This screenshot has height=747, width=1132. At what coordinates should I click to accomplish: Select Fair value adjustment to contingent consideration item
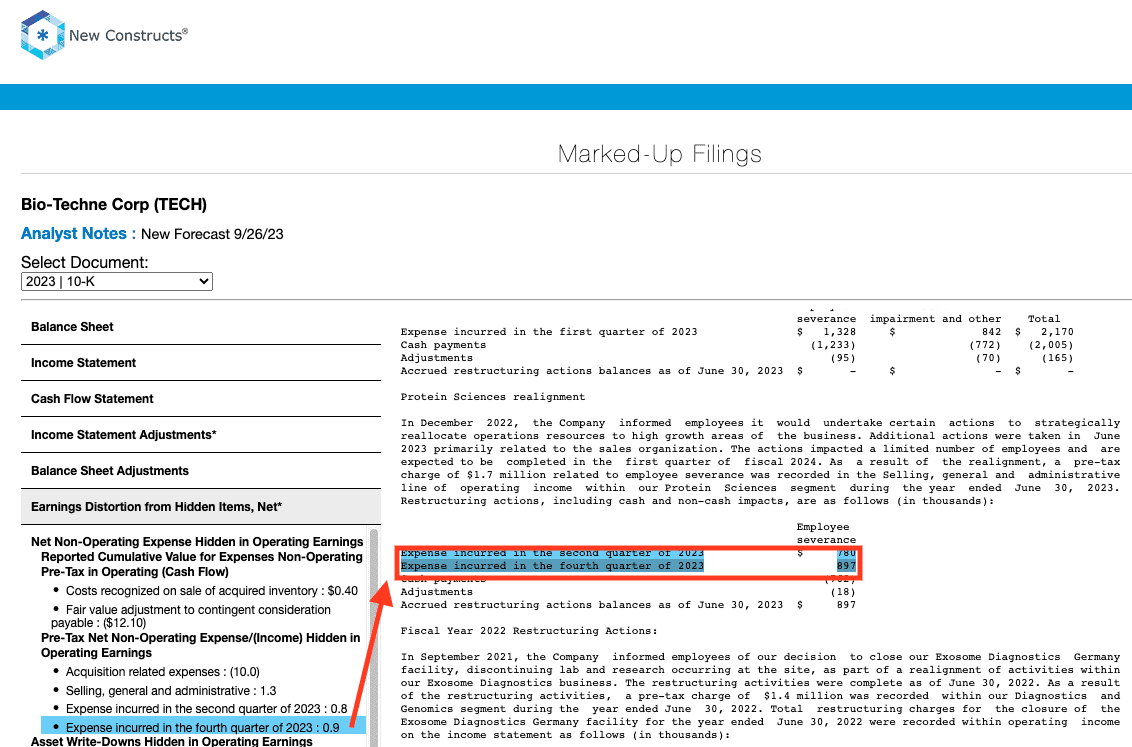191,616
